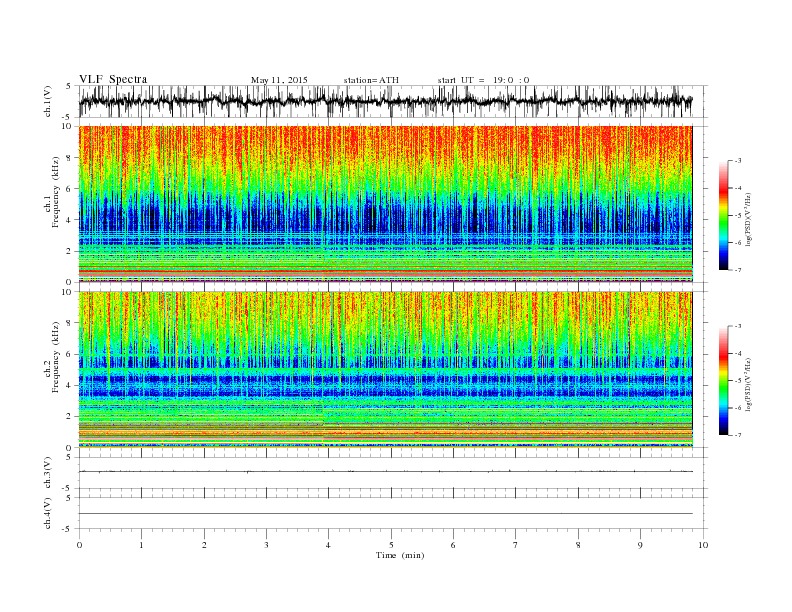Click the ch.4 flat voltage trace
This screenshot has width=792, height=612.
tap(386, 514)
